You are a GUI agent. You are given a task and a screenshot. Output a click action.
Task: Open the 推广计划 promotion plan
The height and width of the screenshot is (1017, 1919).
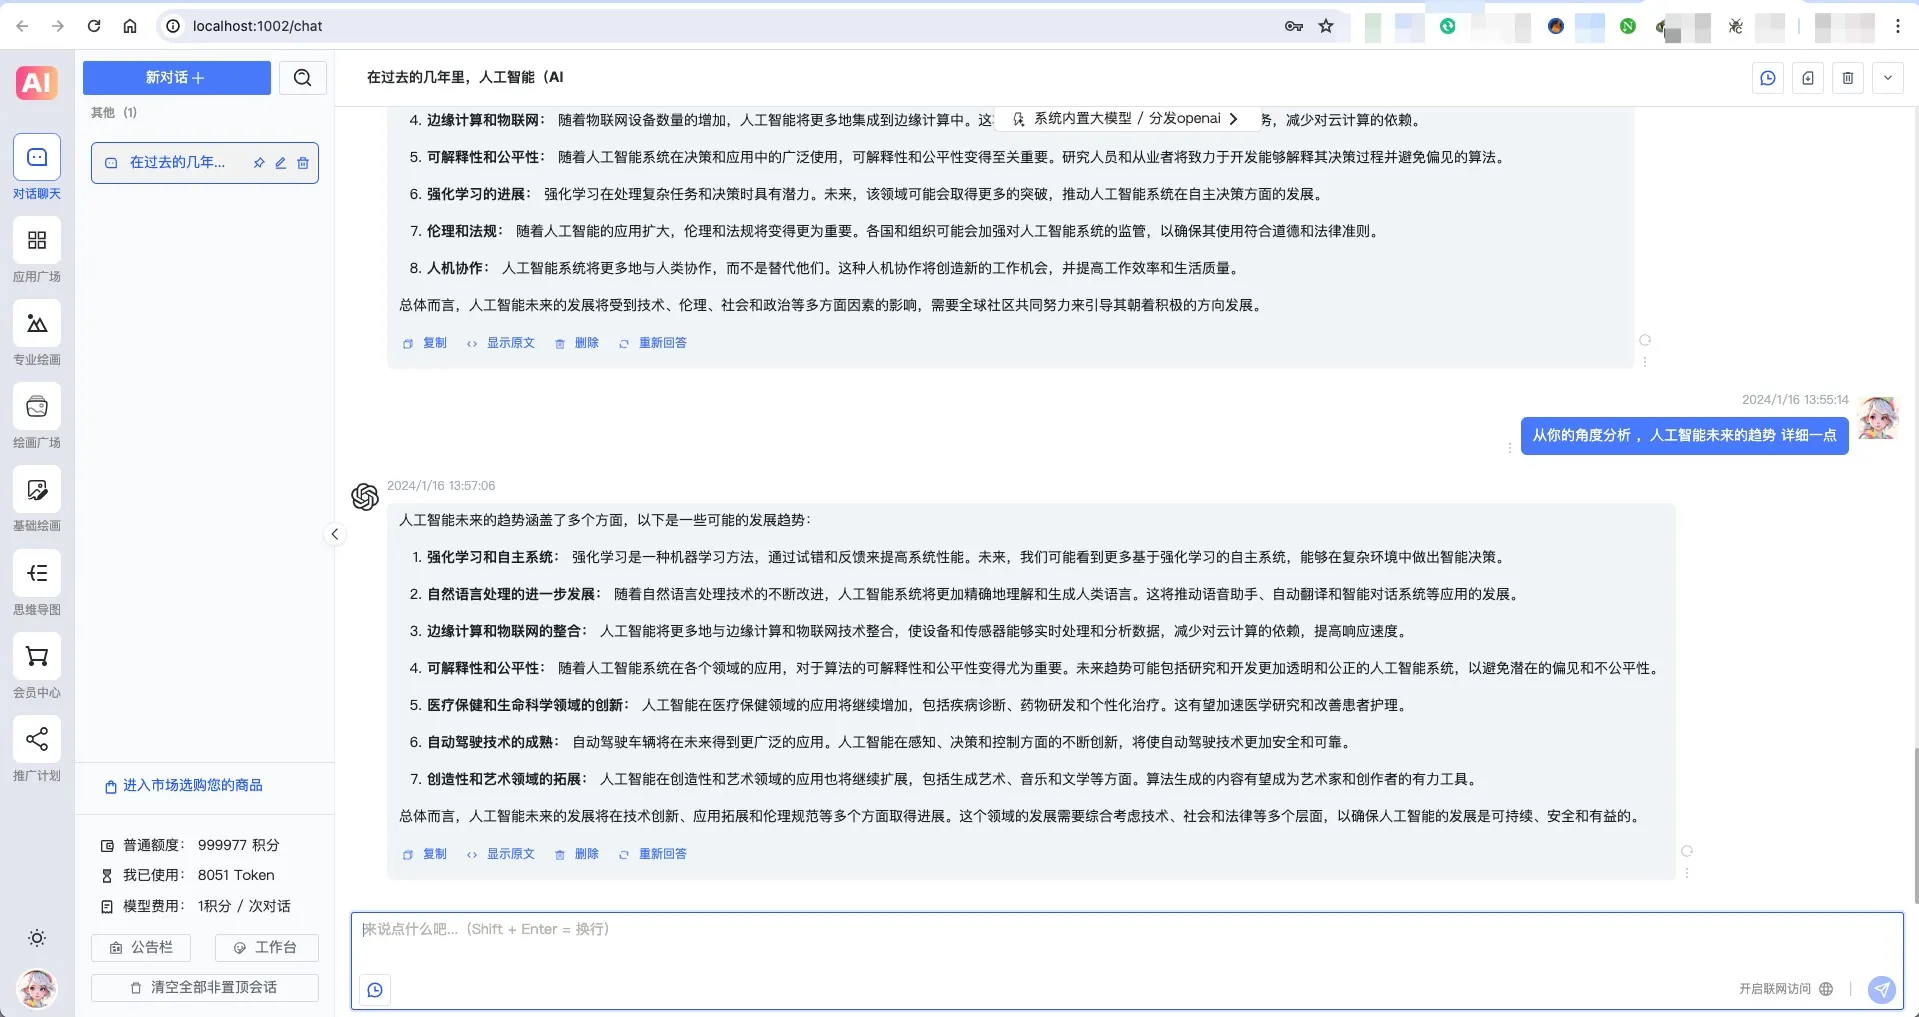coord(37,749)
